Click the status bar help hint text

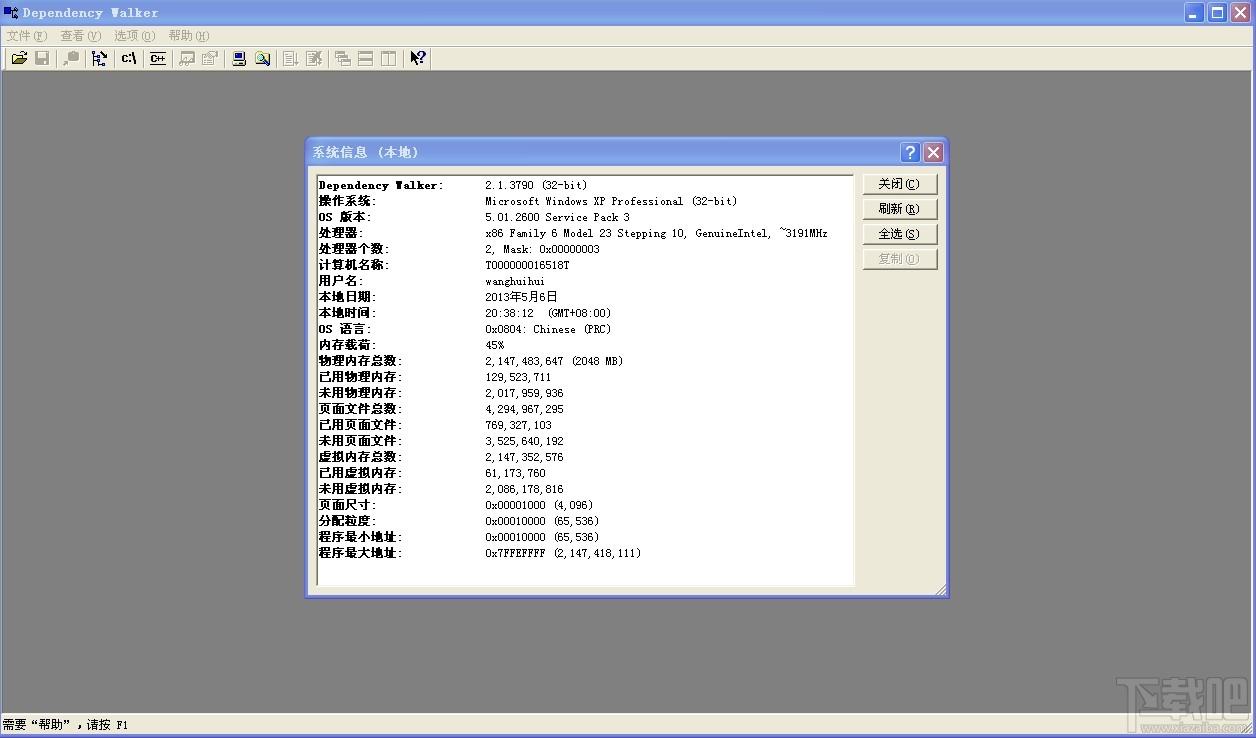(x=65, y=725)
